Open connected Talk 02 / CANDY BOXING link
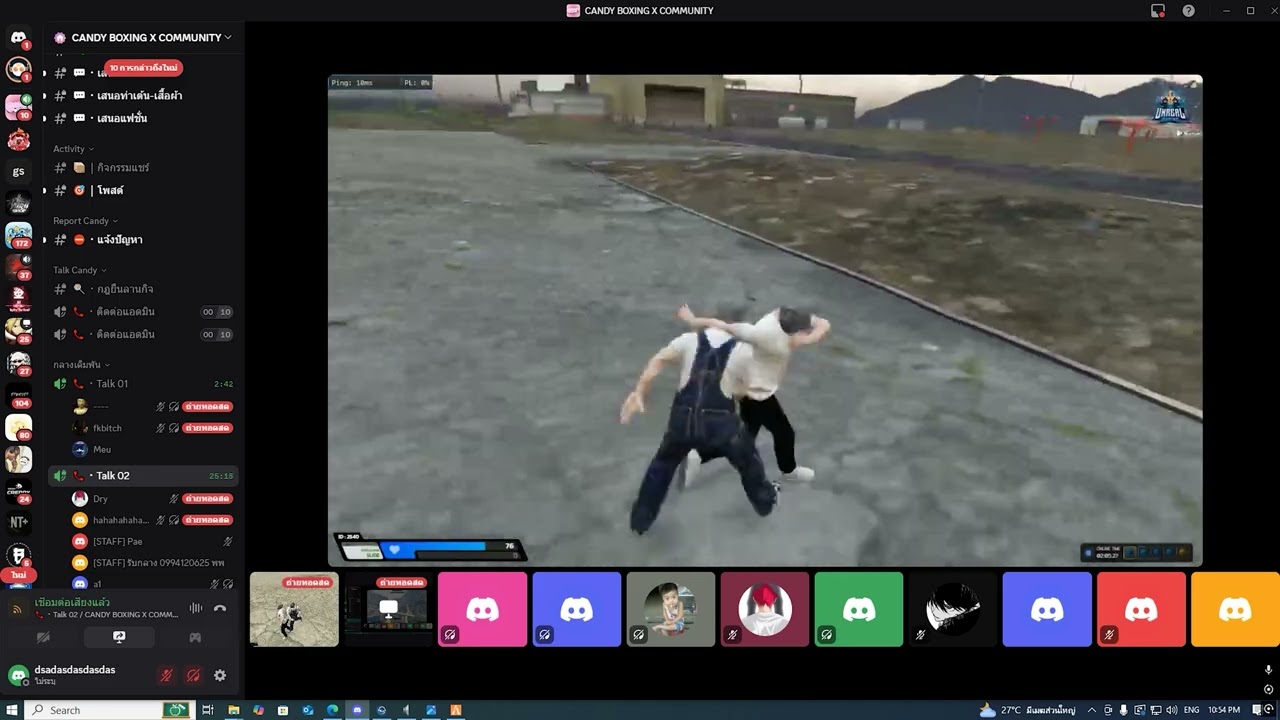The height and width of the screenshot is (720, 1280). (106, 615)
